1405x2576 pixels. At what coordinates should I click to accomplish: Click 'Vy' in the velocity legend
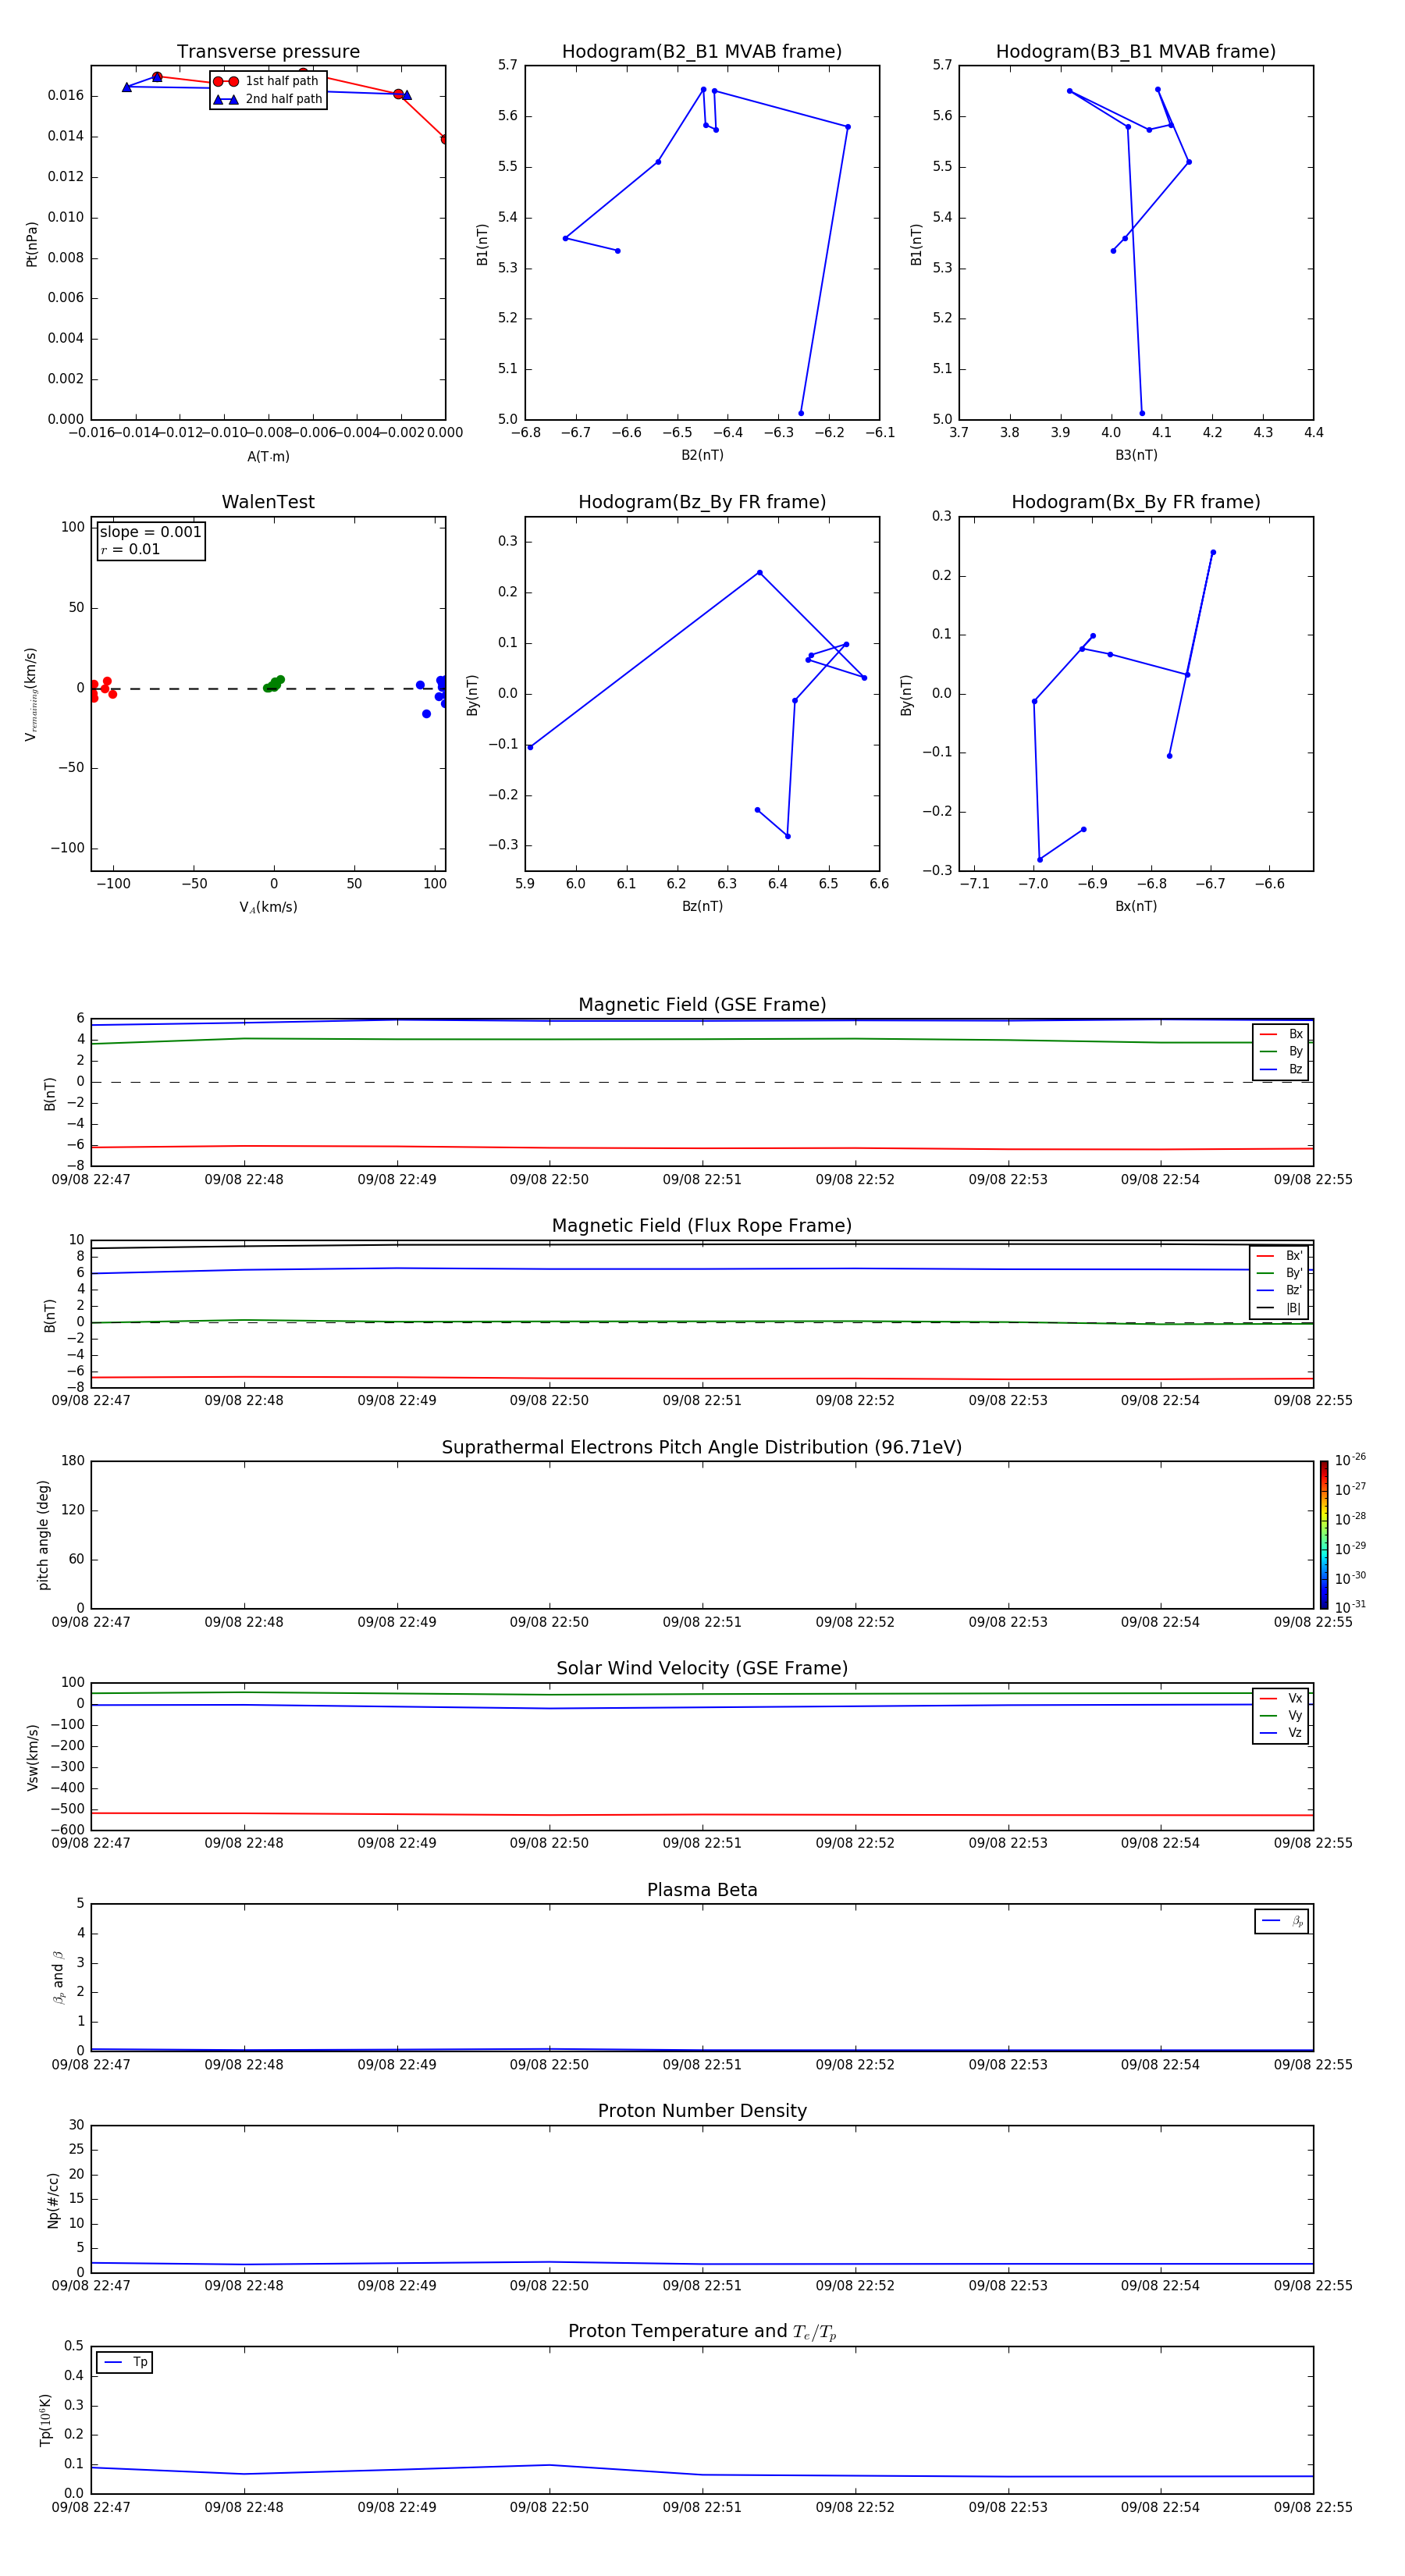tap(1281, 1715)
